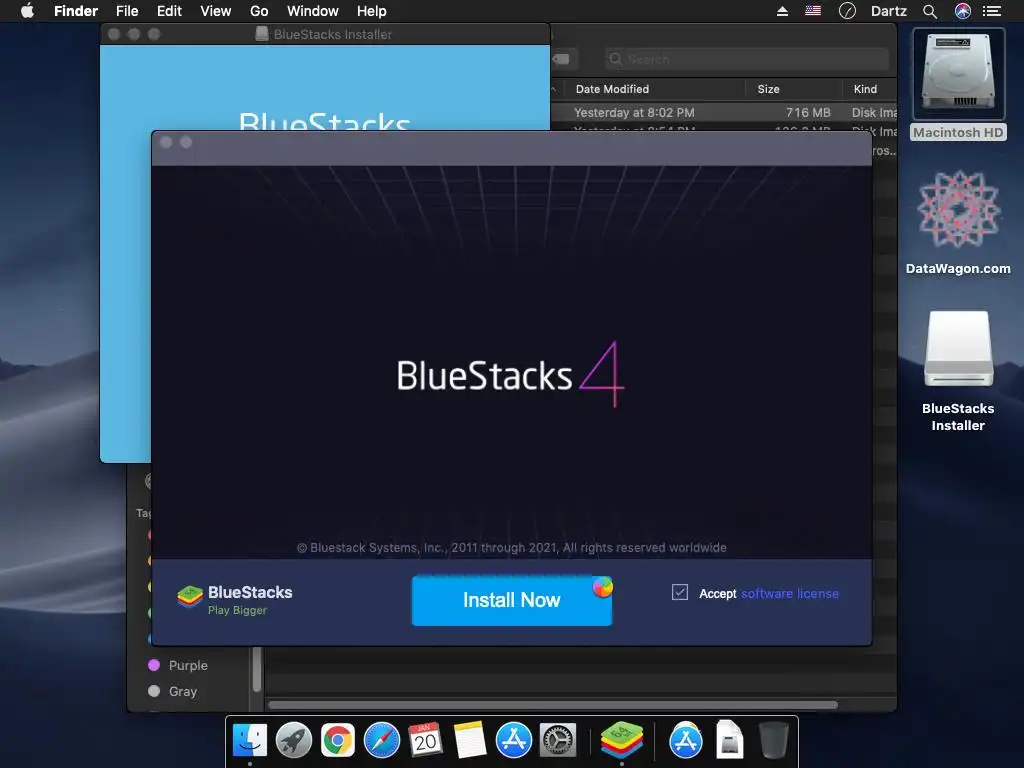Open Notes from the Dock
1024x768 pixels.
tap(470, 740)
